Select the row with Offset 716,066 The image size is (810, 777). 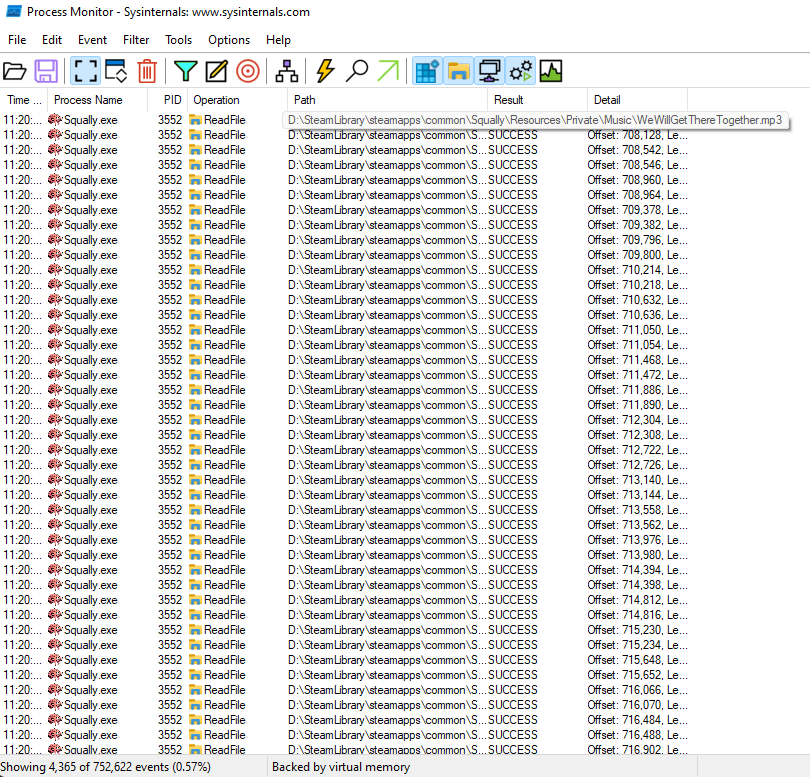tap(345, 690)
